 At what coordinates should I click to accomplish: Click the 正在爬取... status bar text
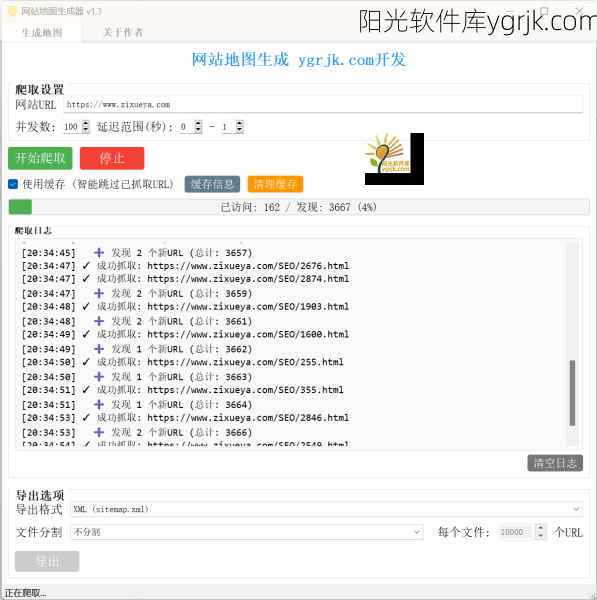point(25,593)
